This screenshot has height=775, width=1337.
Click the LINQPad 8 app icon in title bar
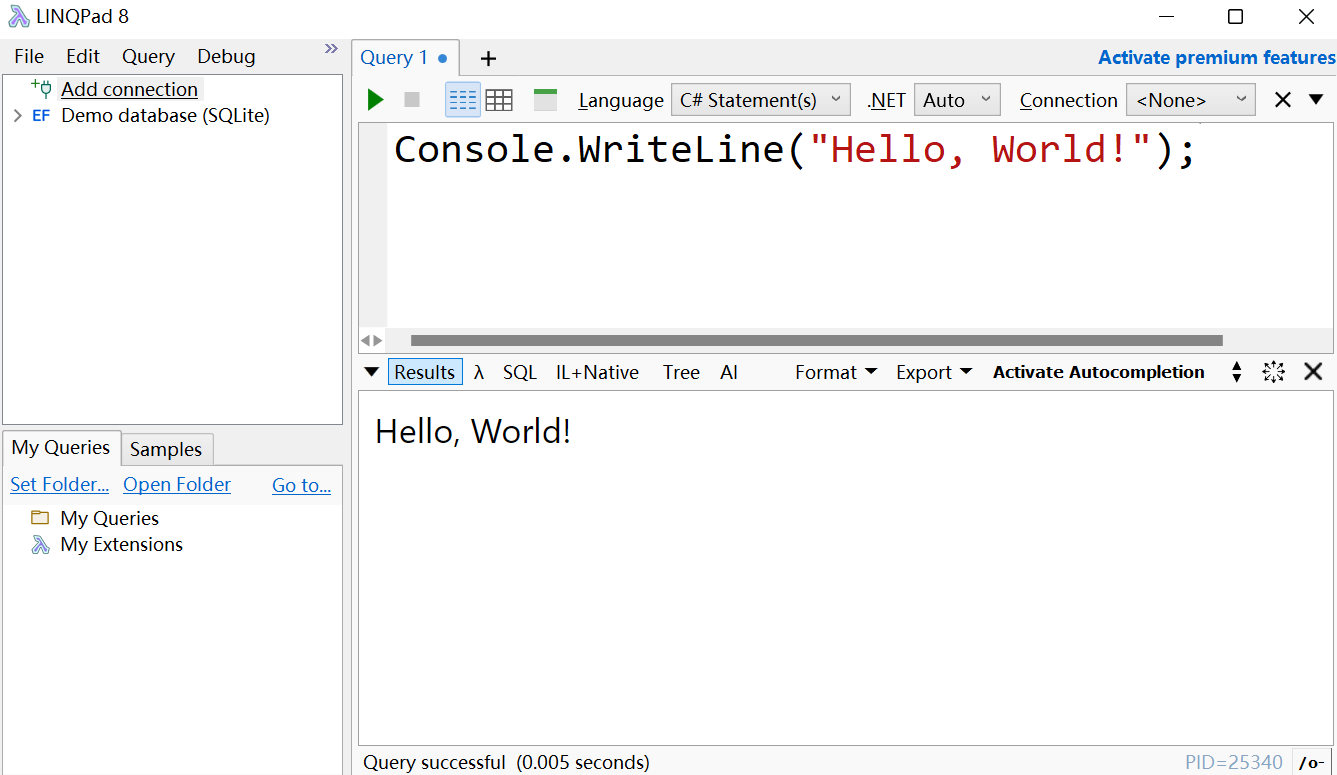coord(19,17)
